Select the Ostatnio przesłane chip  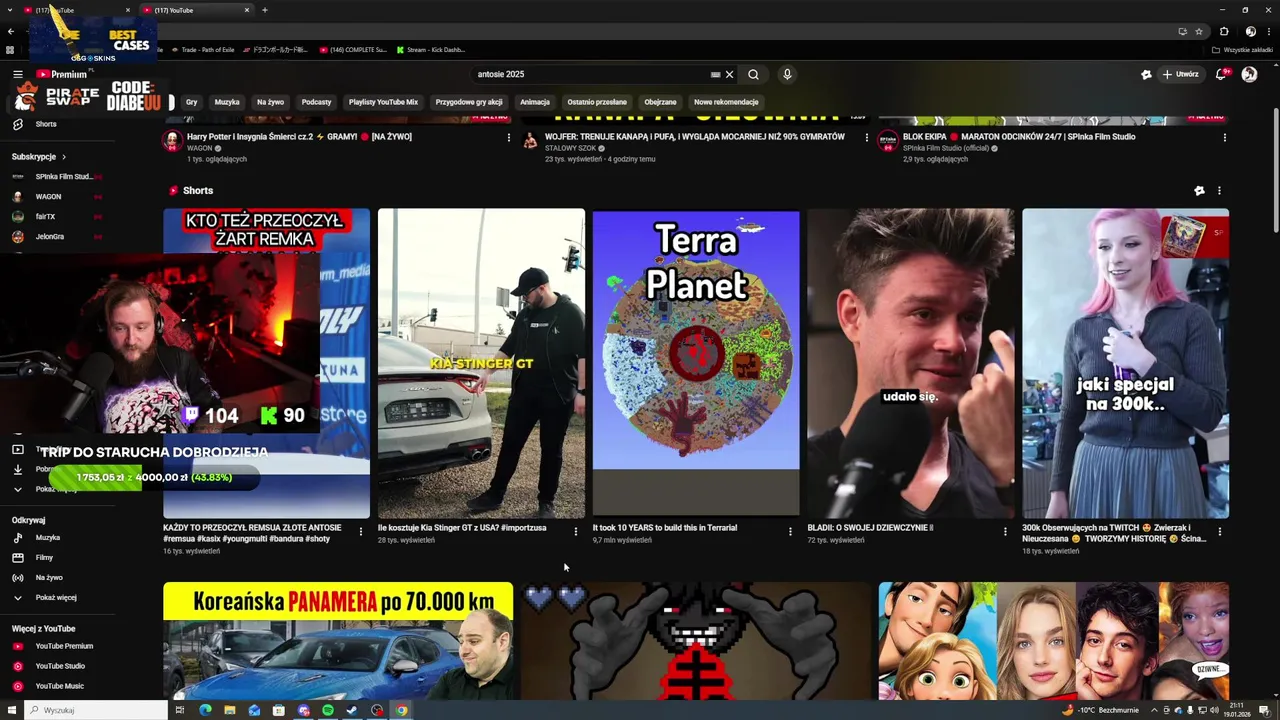[597, 102]
